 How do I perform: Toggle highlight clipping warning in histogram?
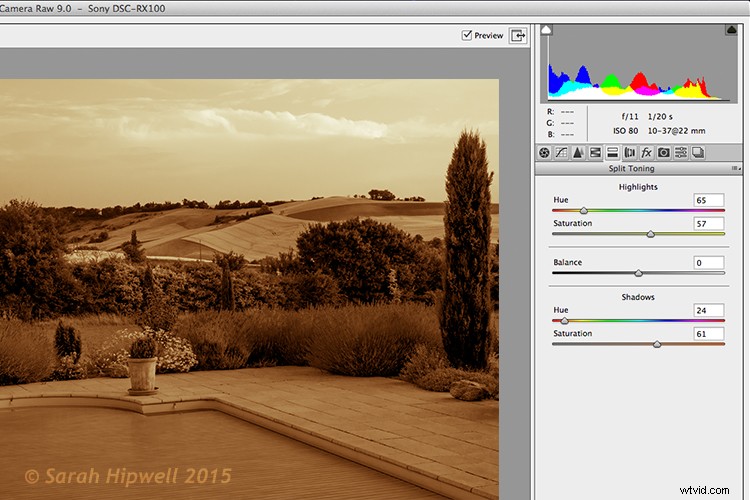click(731, 30)
